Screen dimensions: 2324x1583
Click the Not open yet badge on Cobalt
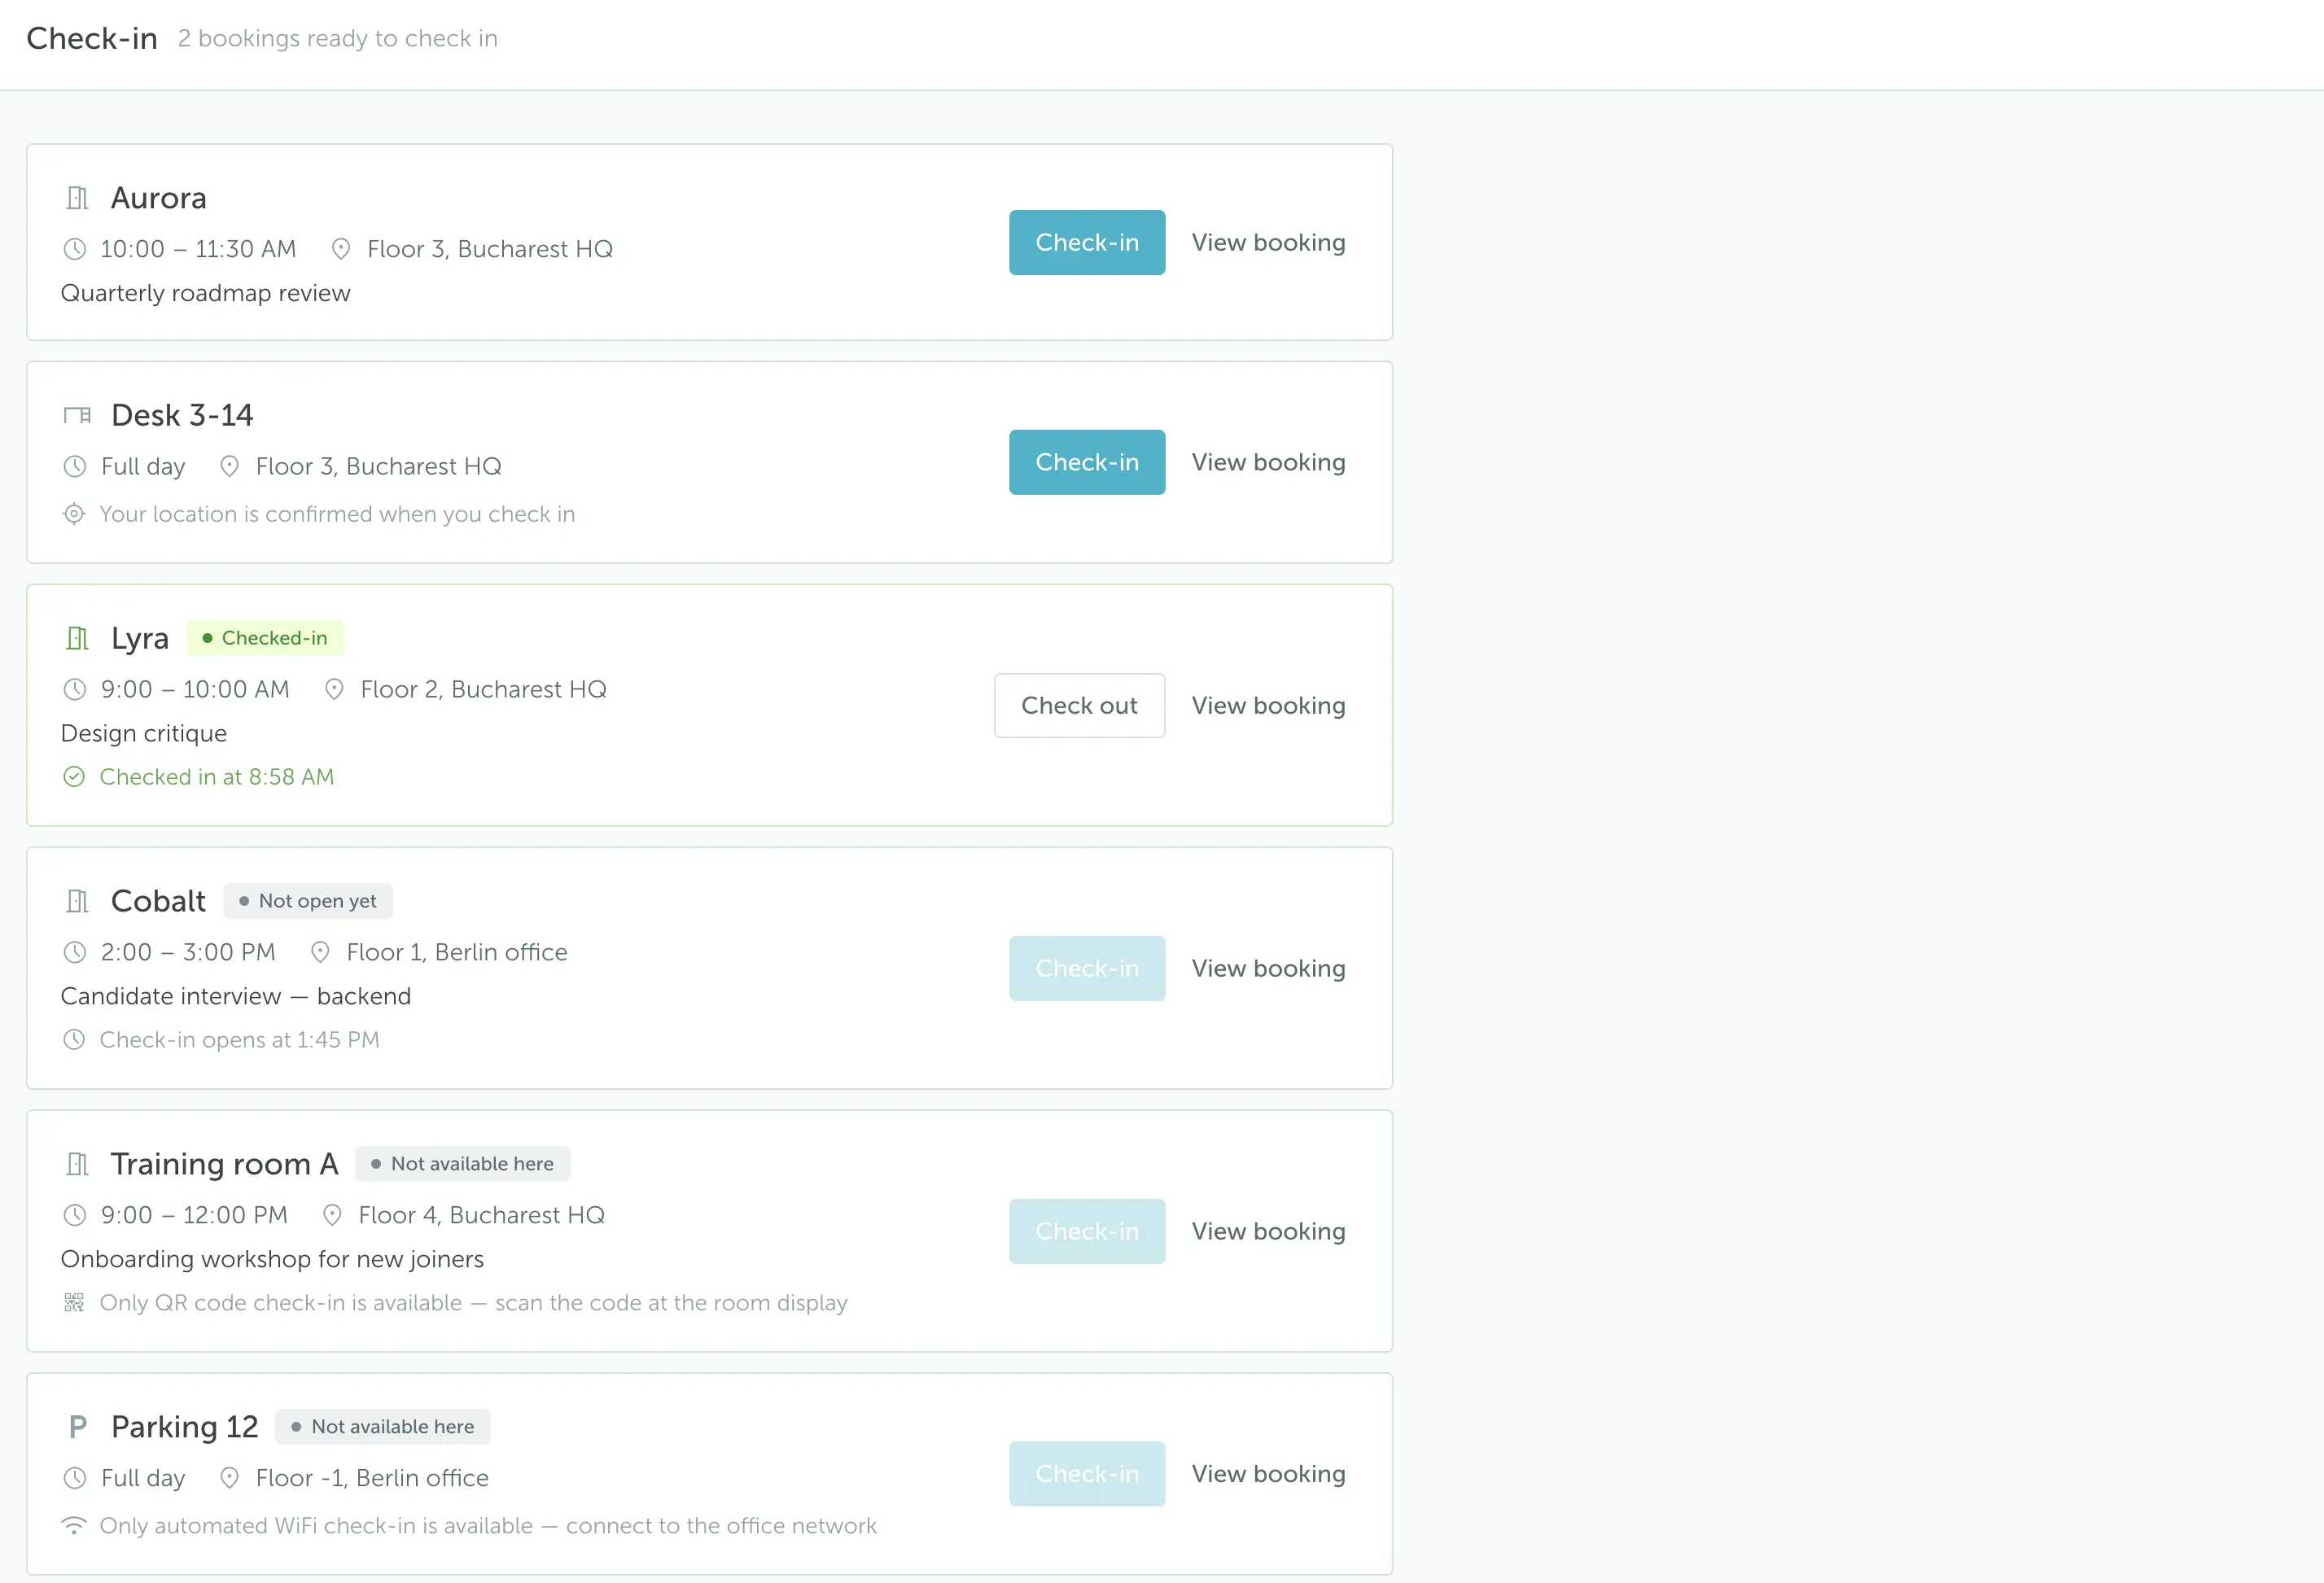click(308, 901)
